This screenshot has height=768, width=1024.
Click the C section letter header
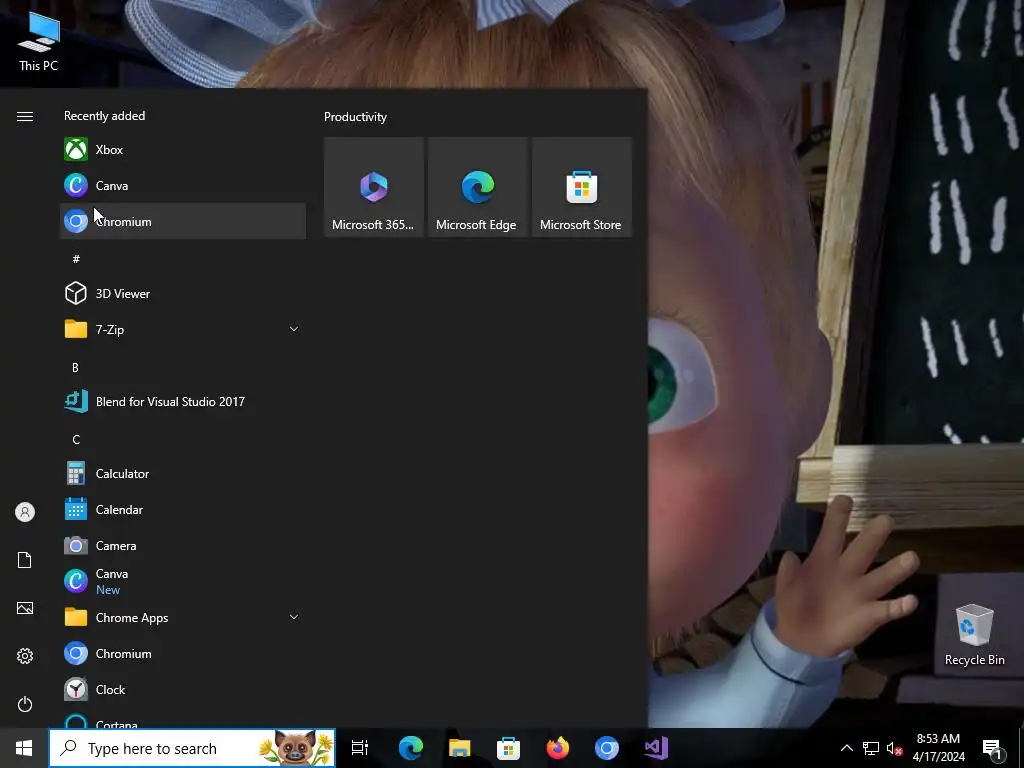tap(76, 440)
